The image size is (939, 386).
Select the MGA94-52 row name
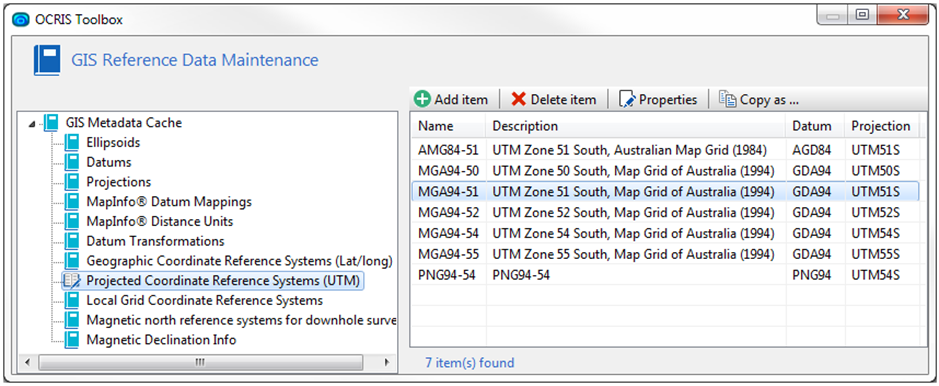coord(449,213)
